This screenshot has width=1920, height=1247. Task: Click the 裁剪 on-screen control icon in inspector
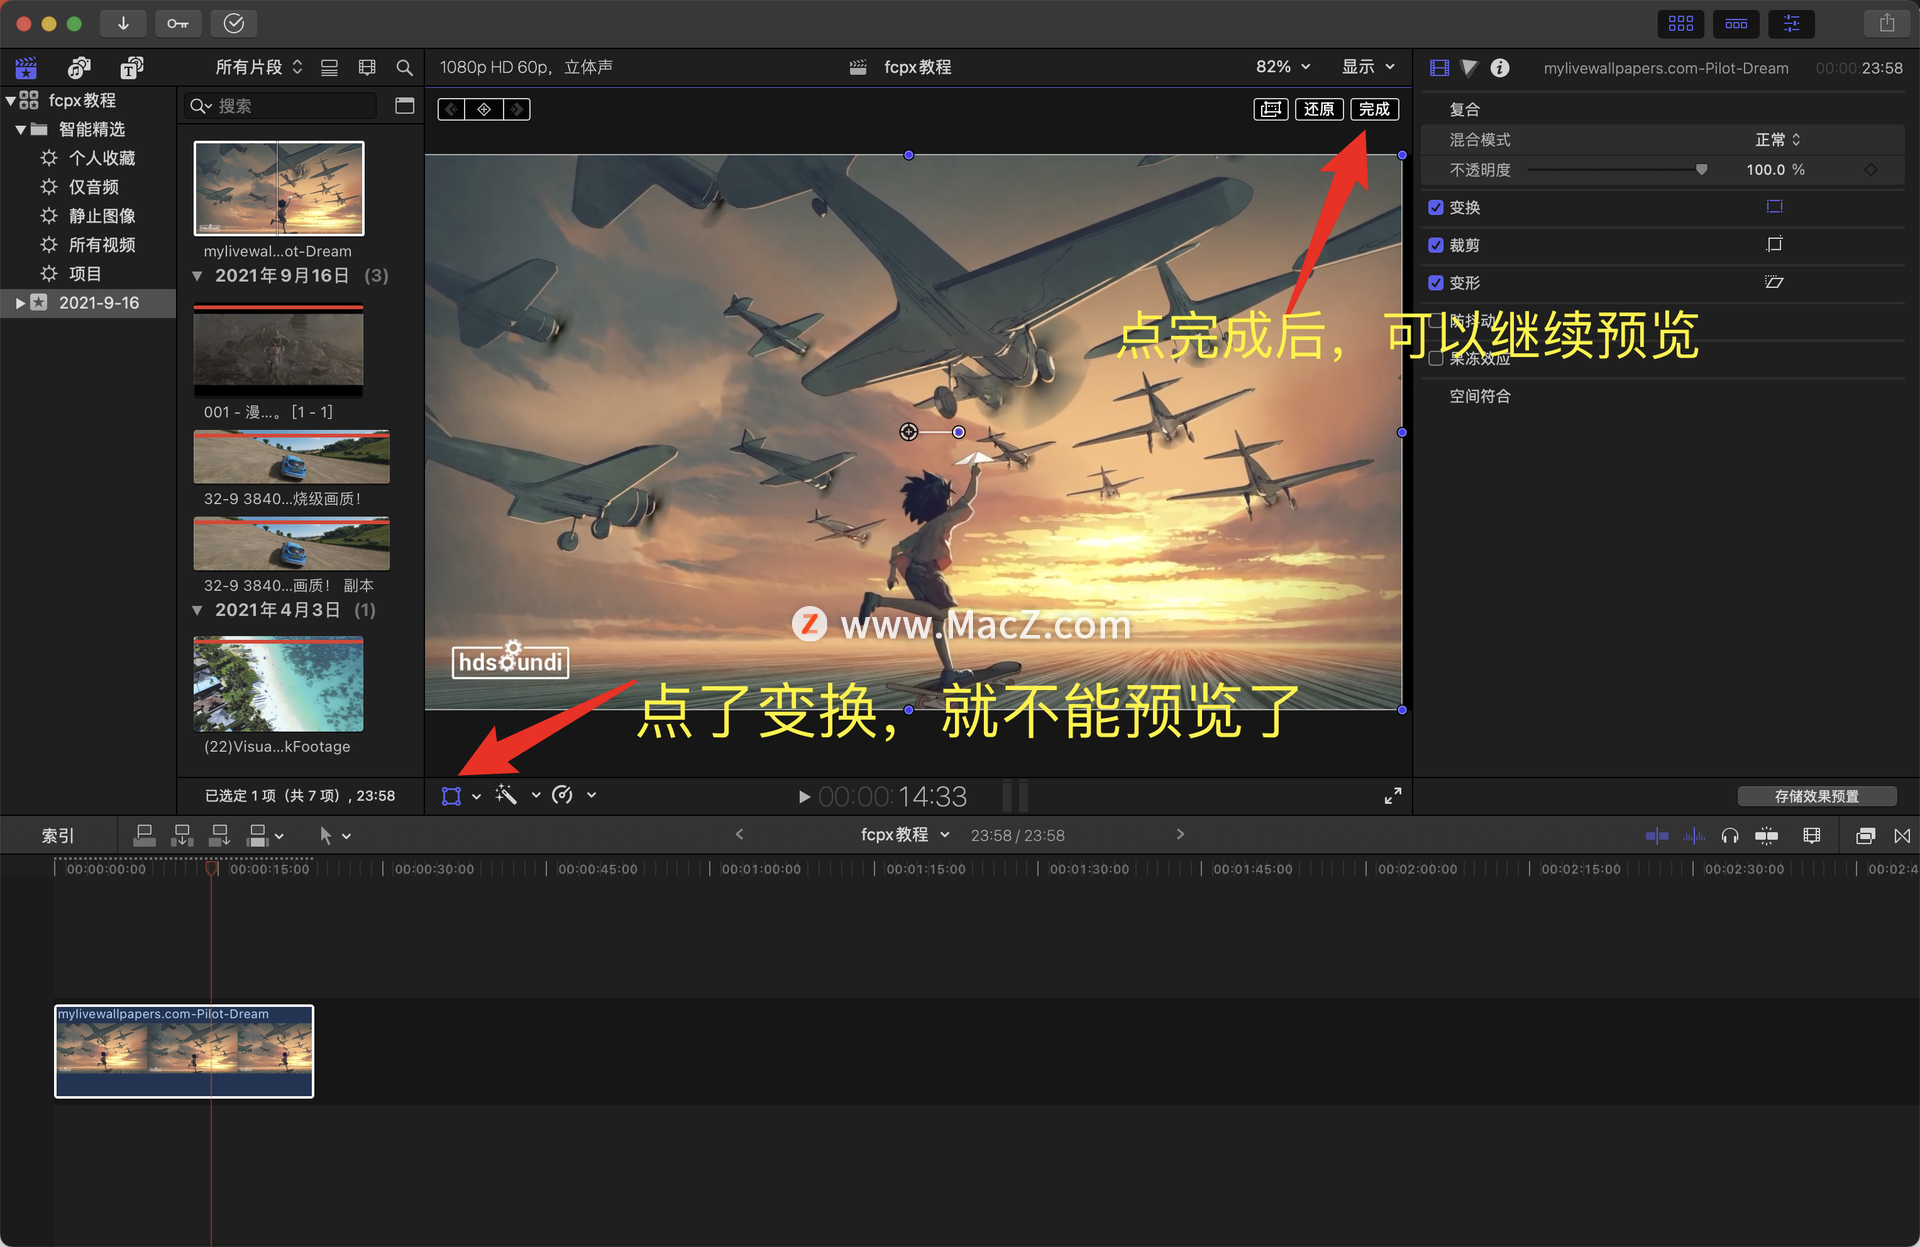coord(1775,245)
